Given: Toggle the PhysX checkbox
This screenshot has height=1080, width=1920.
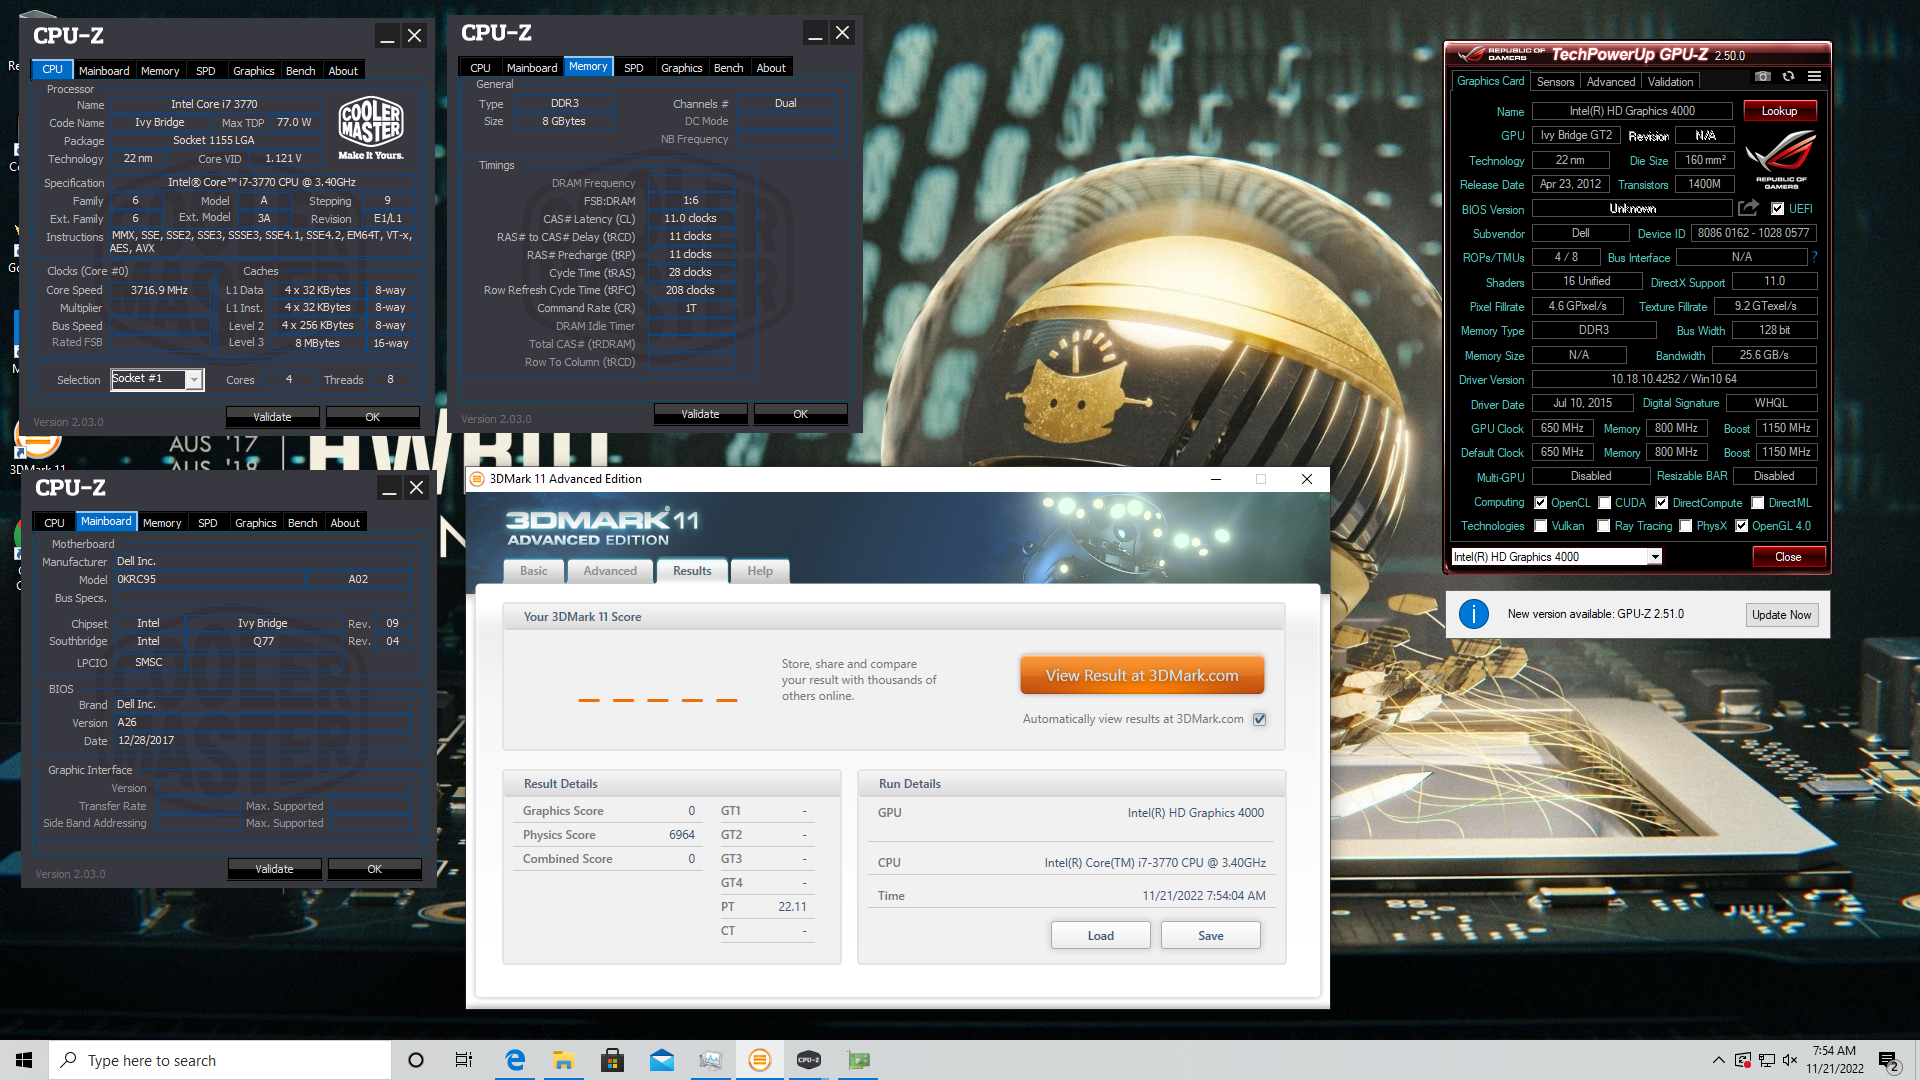Looking at the screenshot, I should [x=1686, y=526].
